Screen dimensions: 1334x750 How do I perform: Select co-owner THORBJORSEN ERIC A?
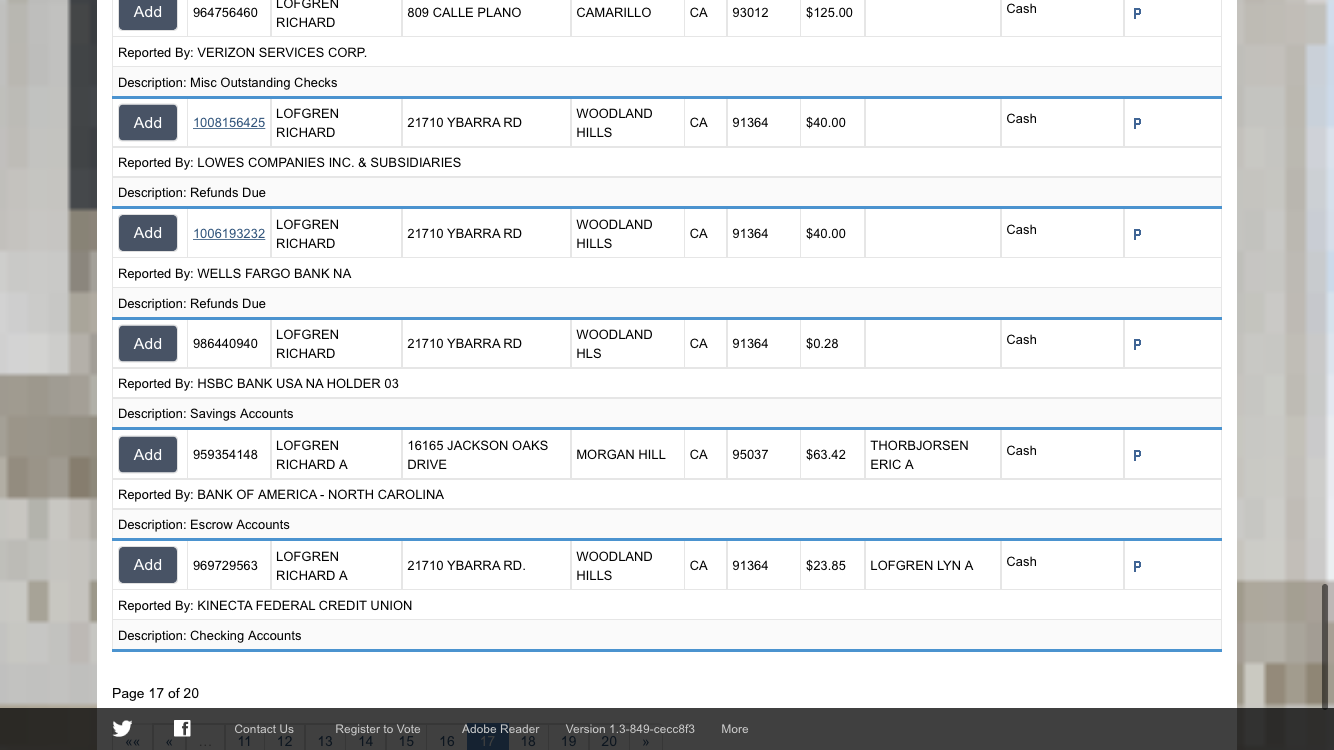(919, 454)
